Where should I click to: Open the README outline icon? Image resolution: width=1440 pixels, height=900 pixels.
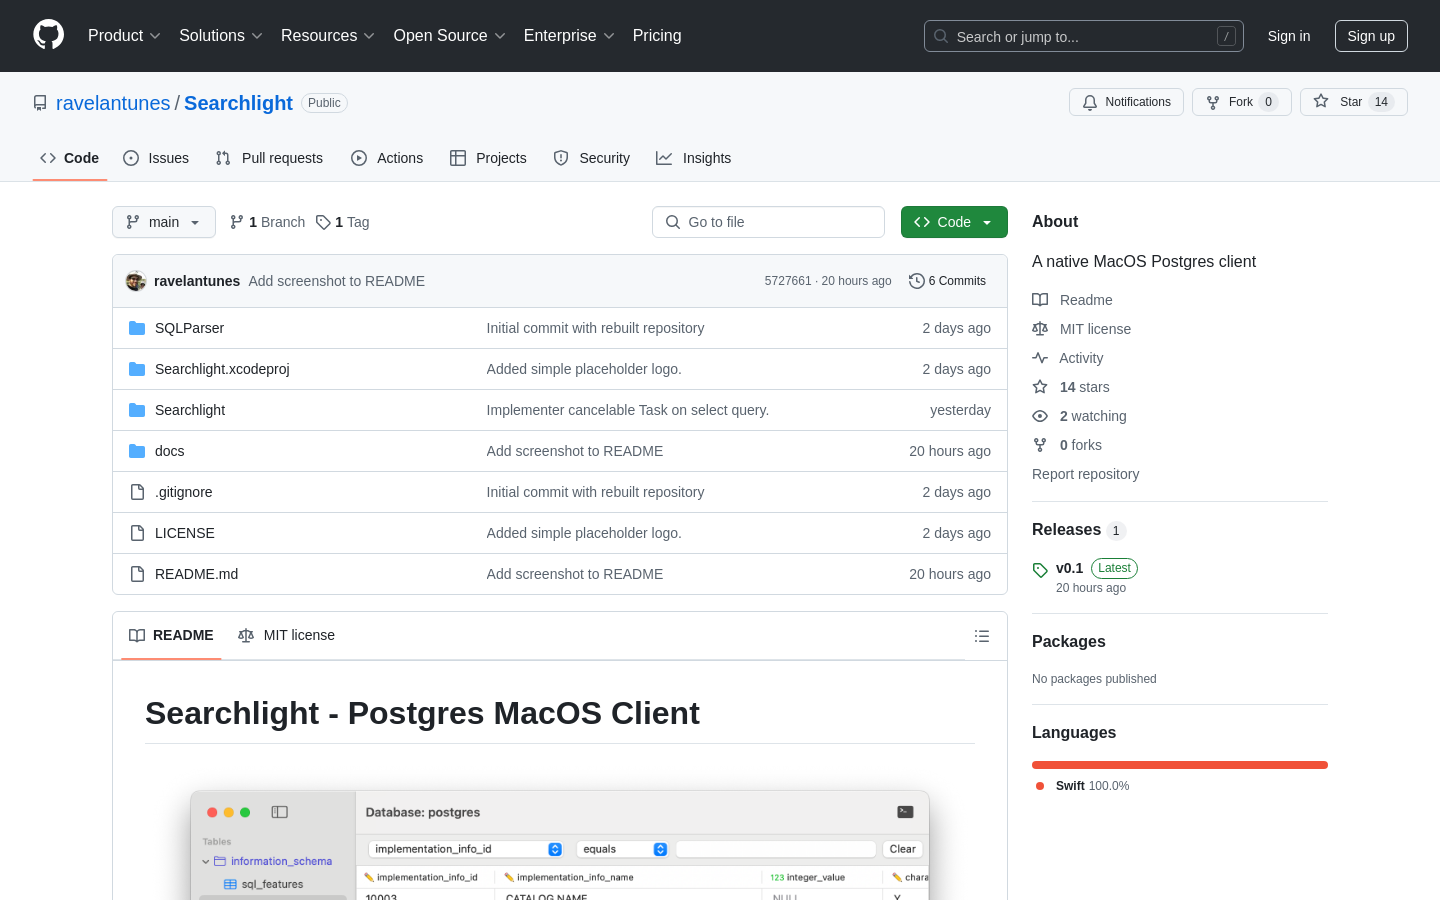pos(982,636)
